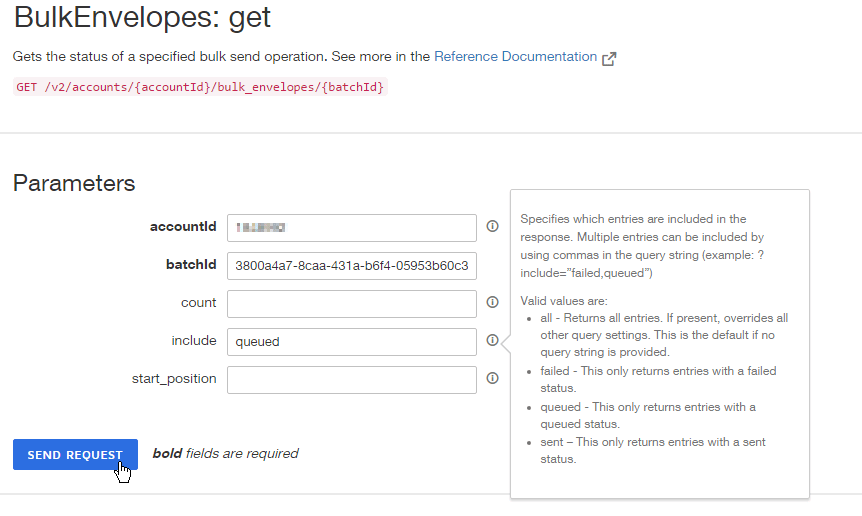
Task: Click info icon beside accountId field
Action: 492,227
